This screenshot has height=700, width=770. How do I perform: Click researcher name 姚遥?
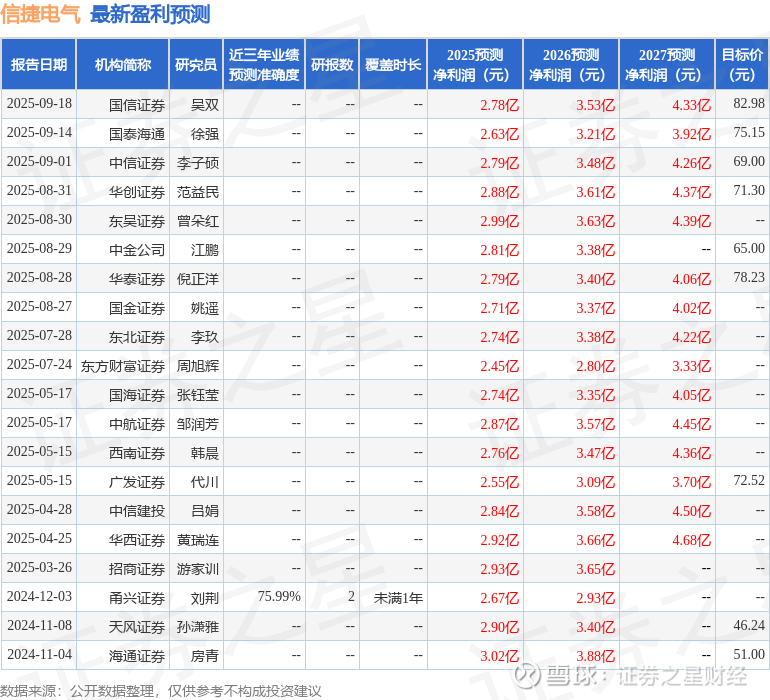[x=205, y=308]
